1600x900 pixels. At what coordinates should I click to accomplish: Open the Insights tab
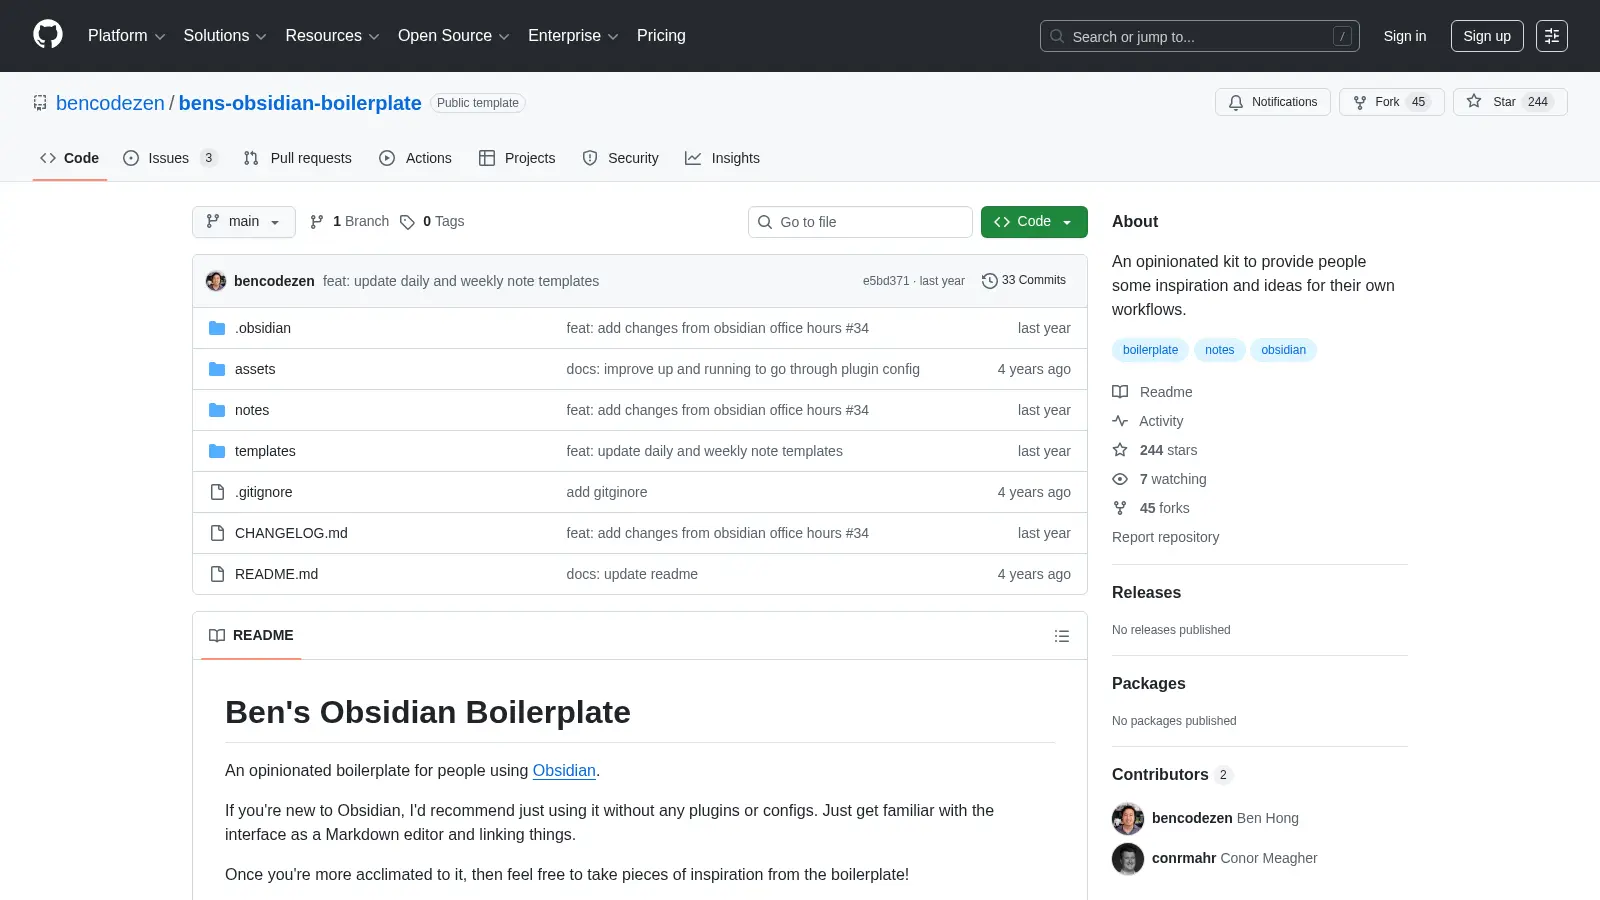pos(722,158)
